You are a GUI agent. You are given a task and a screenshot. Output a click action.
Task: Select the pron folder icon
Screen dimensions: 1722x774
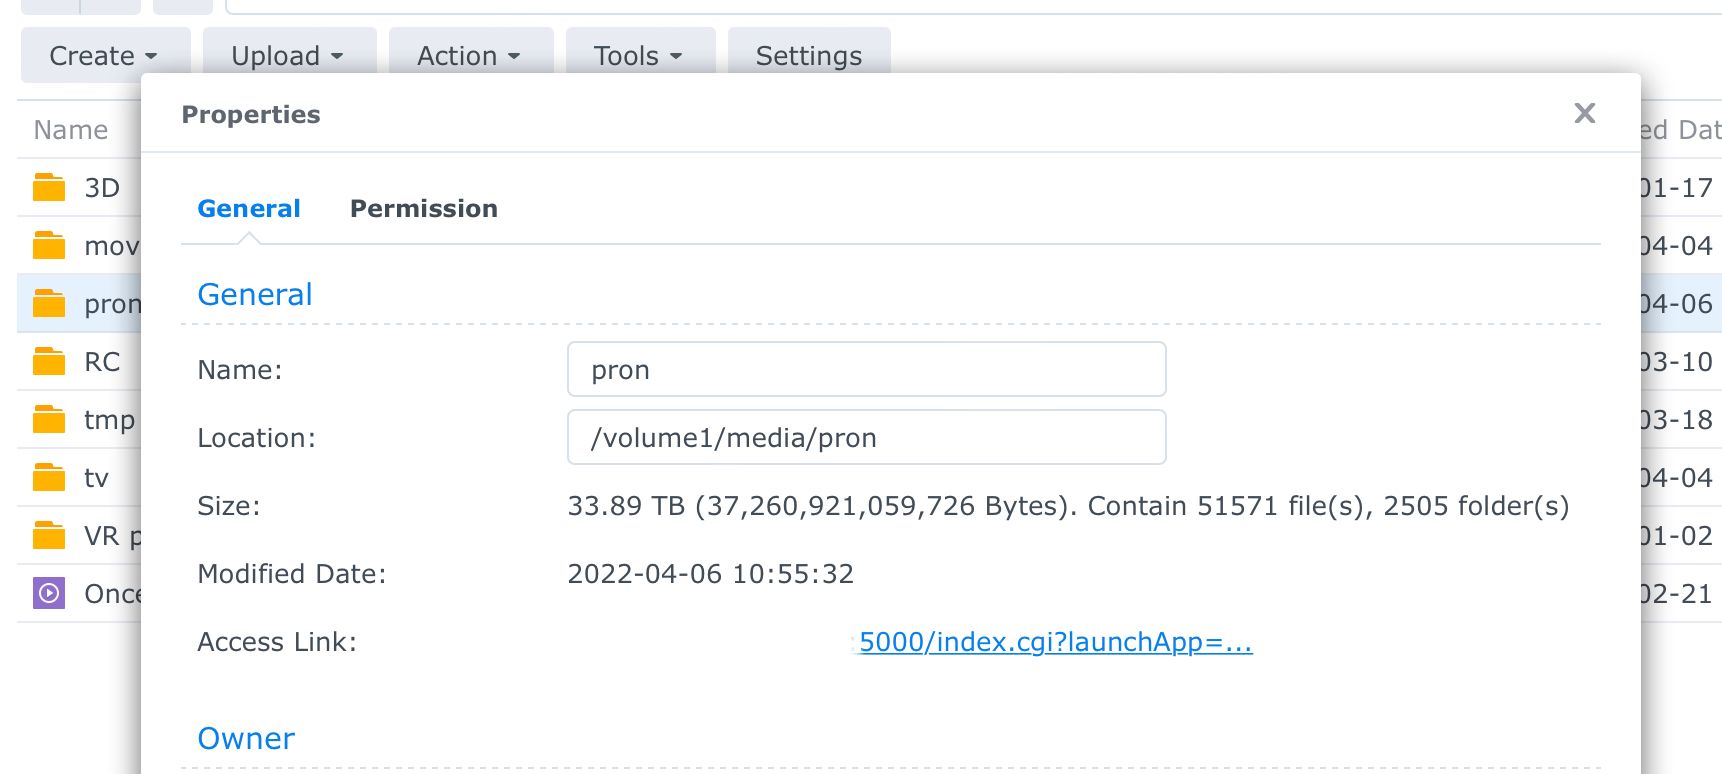(49, 303)
